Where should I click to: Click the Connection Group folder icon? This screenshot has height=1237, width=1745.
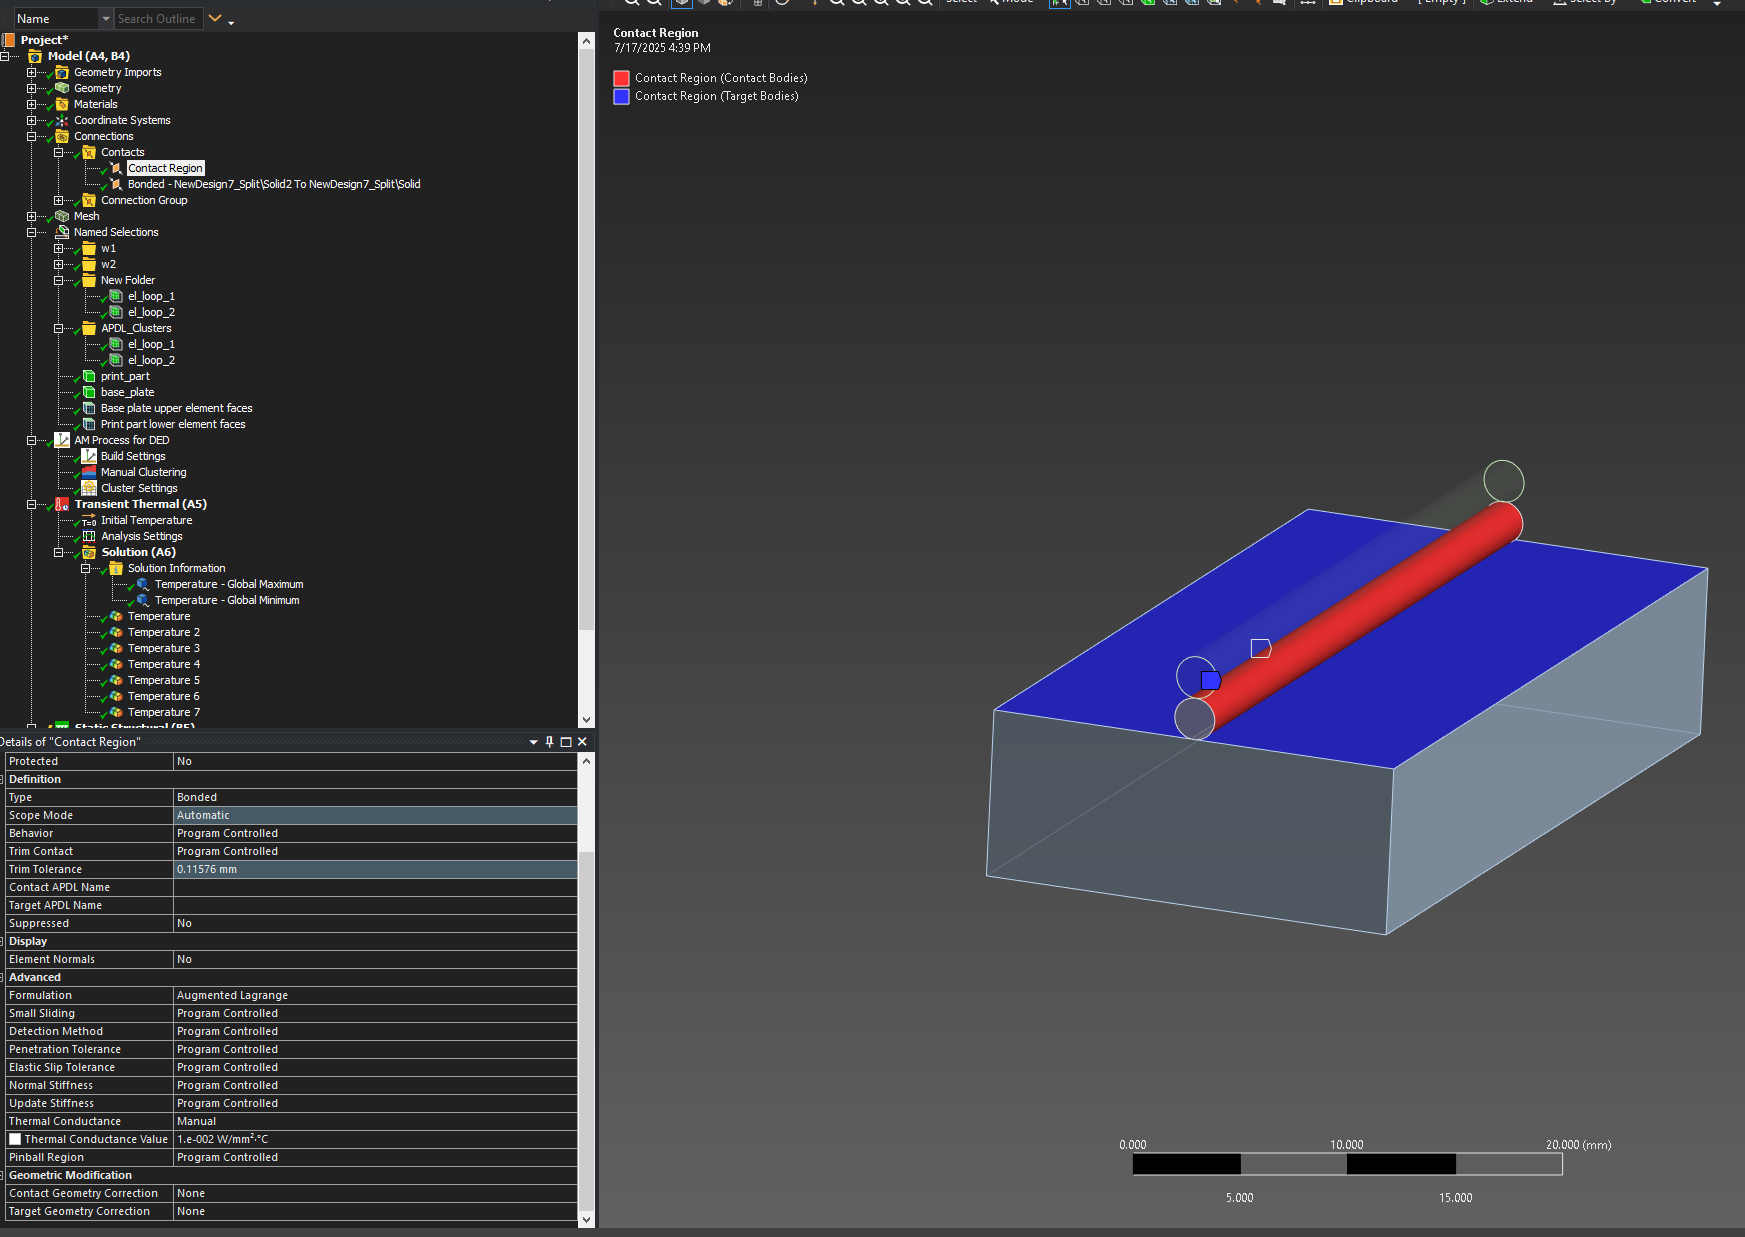pos(89,200)
